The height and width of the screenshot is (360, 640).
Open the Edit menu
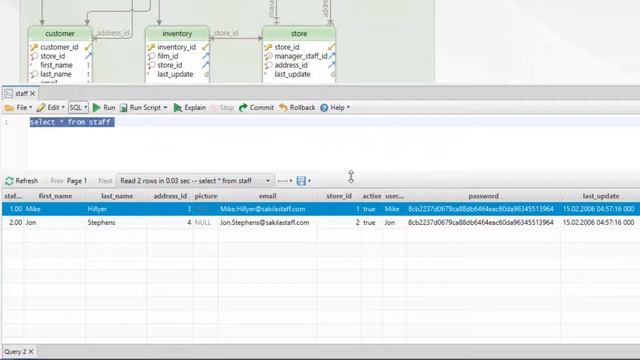coord(51,108)
